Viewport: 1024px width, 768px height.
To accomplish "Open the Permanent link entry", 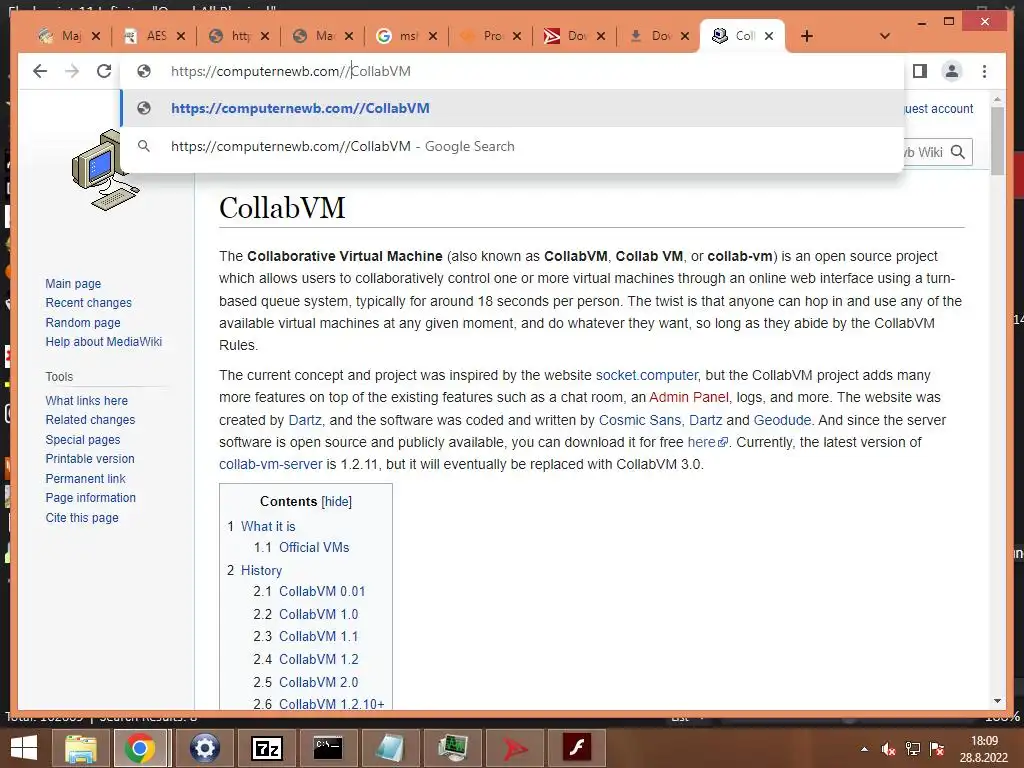I will (85, 478).
